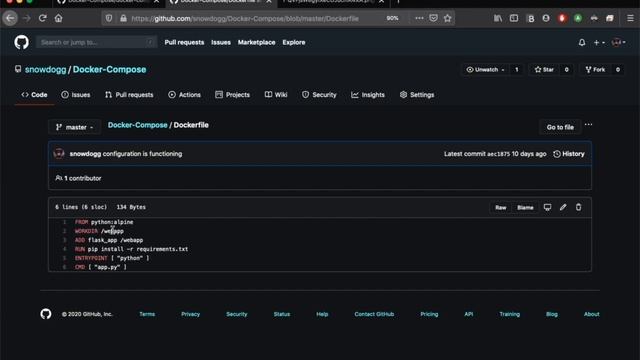Select the Code tab
Viewport: 640px width, 360px height.
coord(34,95)
